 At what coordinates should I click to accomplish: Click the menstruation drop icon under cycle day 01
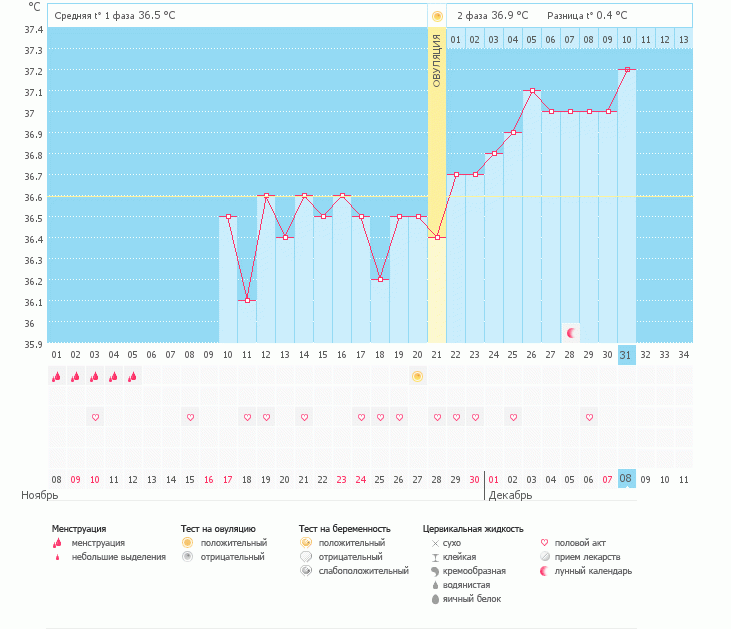(56, 376)
